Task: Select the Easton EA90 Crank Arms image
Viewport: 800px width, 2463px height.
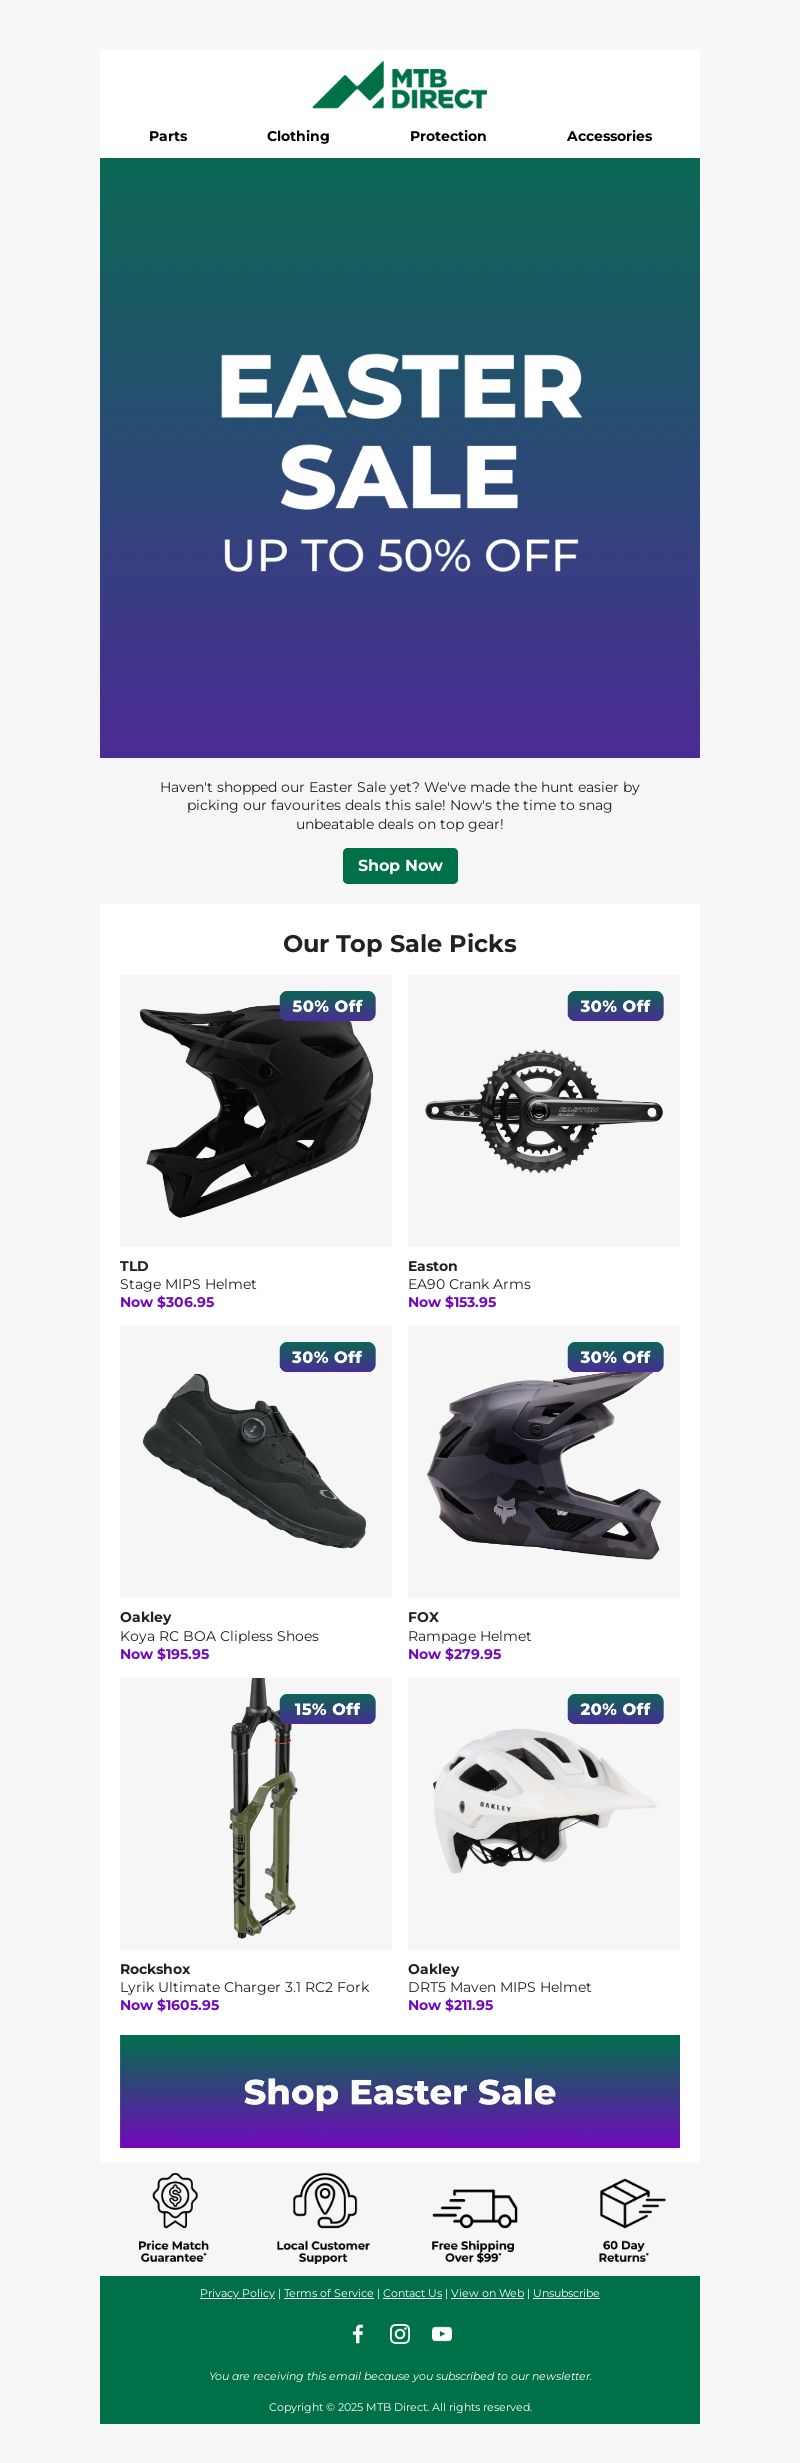Action: click(544, 1110)
